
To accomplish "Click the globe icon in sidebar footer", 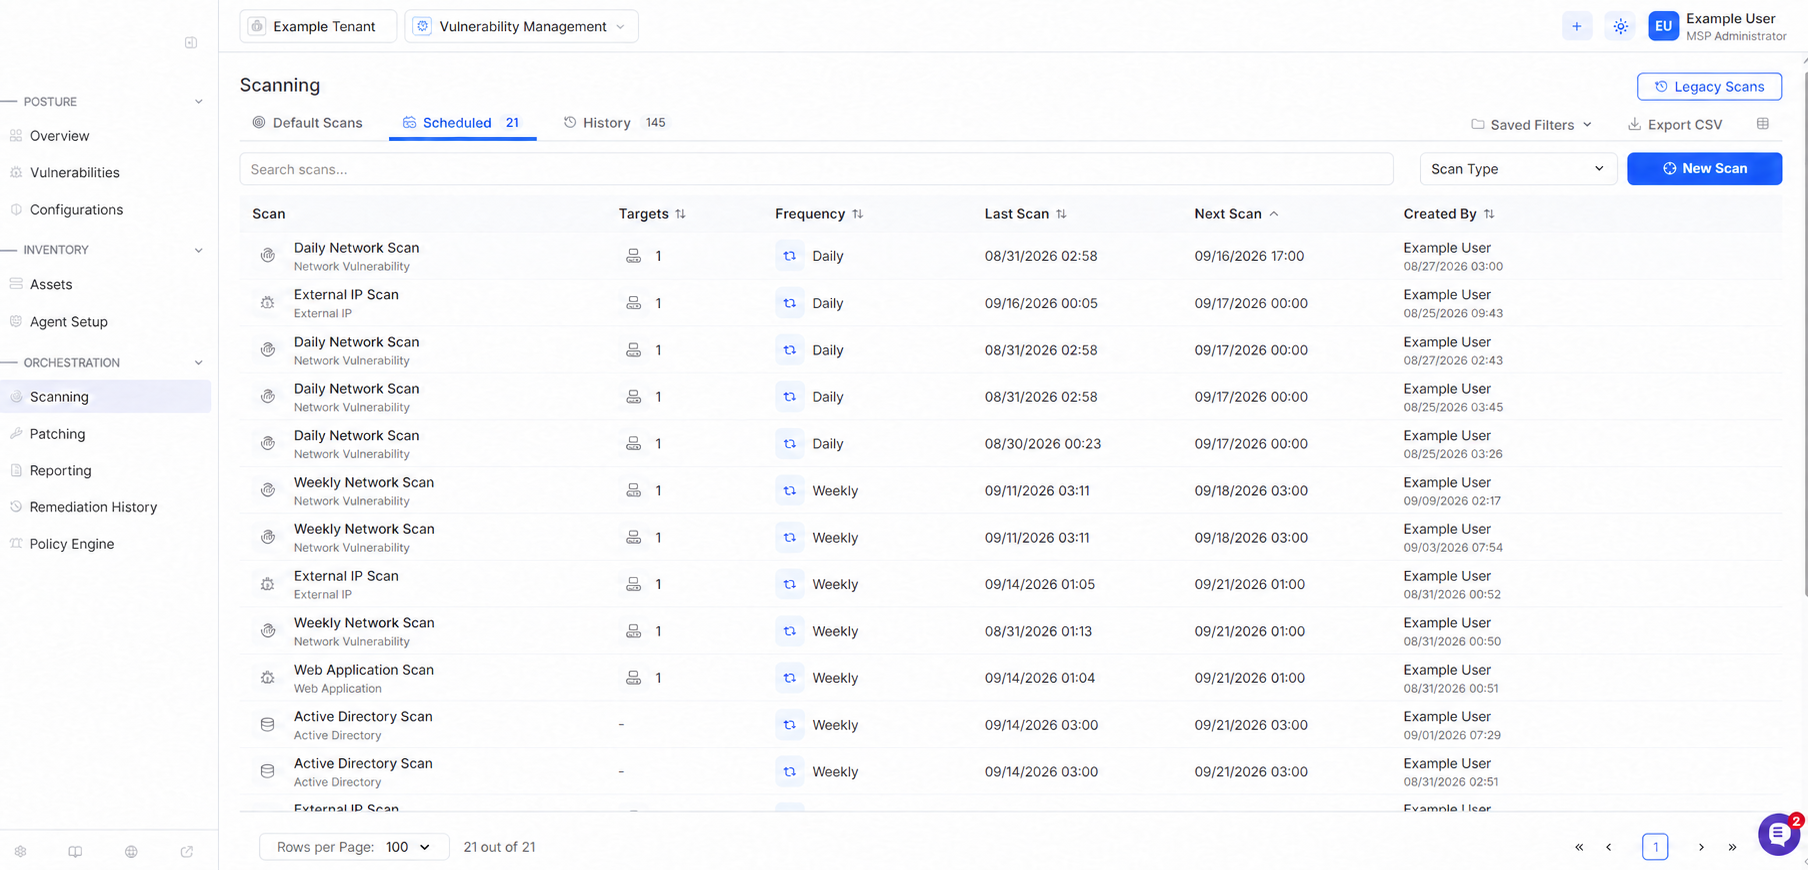I will (131, 852).
